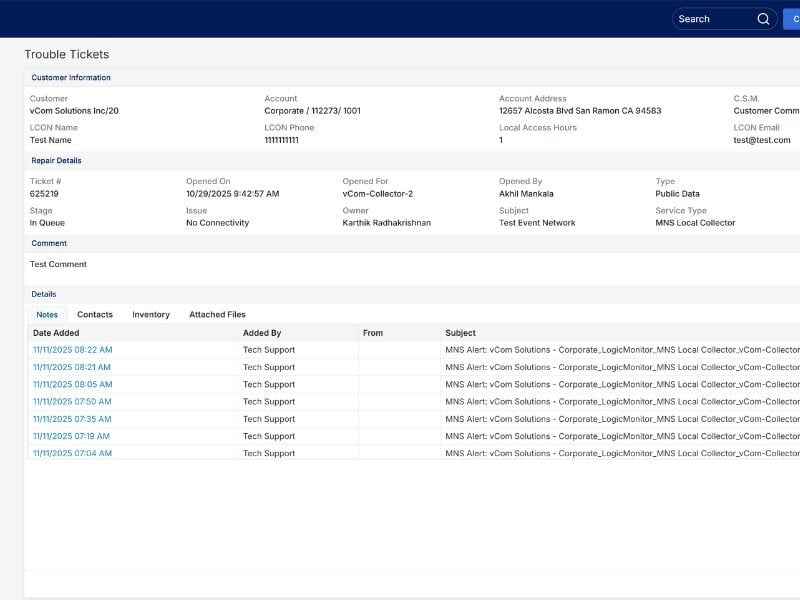Click the 11/11/2025 07:04 AM note link
The image size is (800, 600).
tap(72, 453)
